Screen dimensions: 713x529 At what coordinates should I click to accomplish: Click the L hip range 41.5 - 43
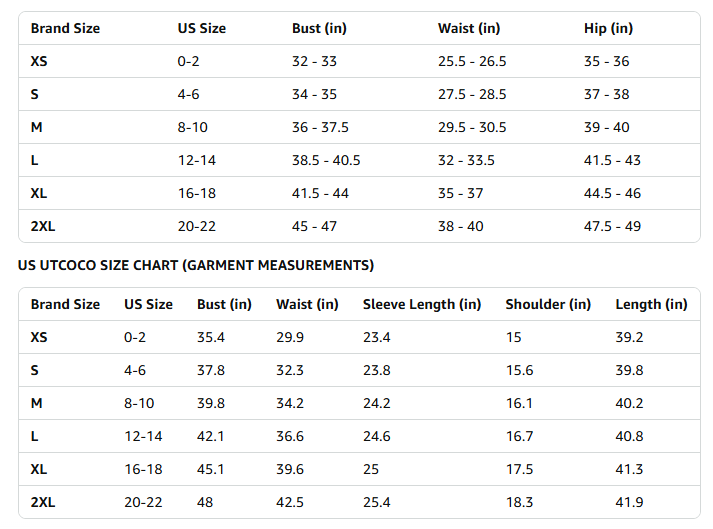(x=612, y=160)
